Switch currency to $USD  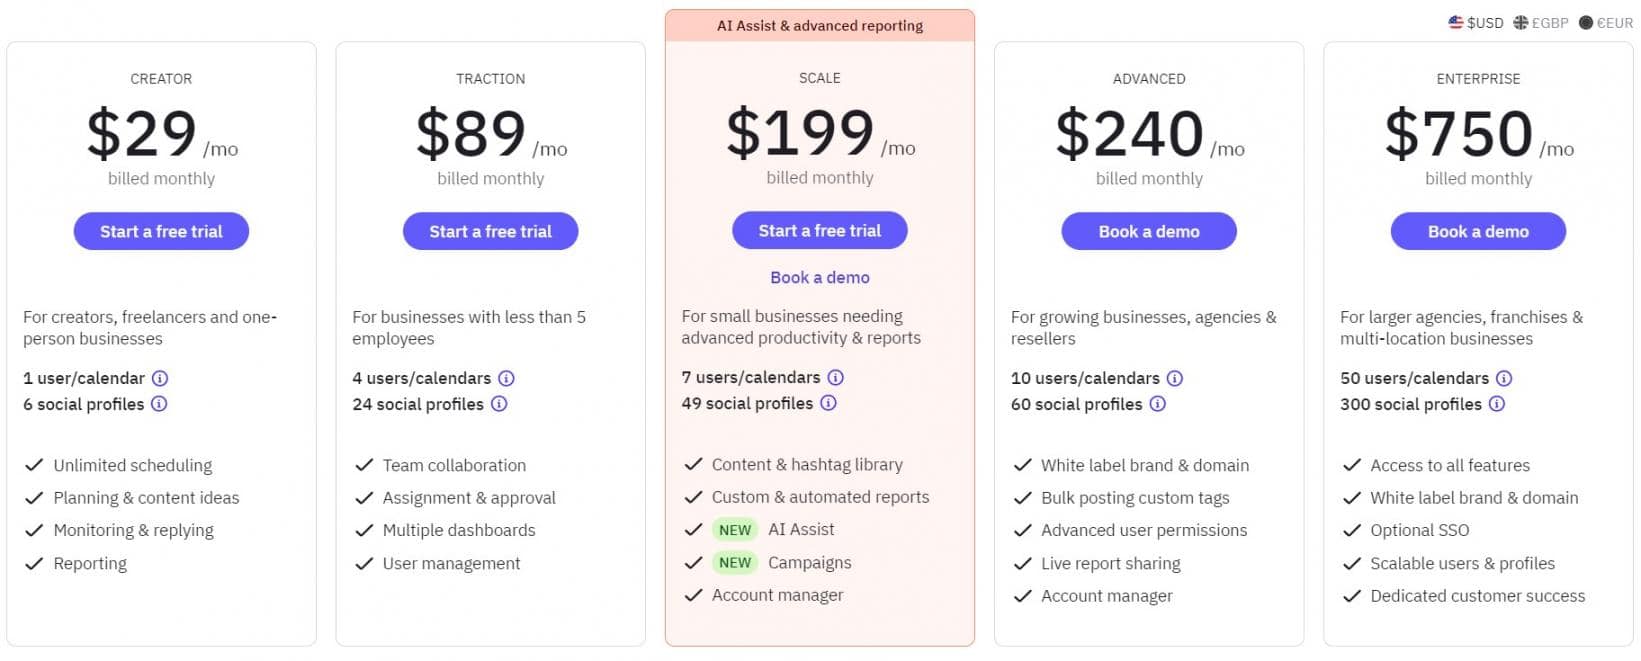(x=1476, y=22)
